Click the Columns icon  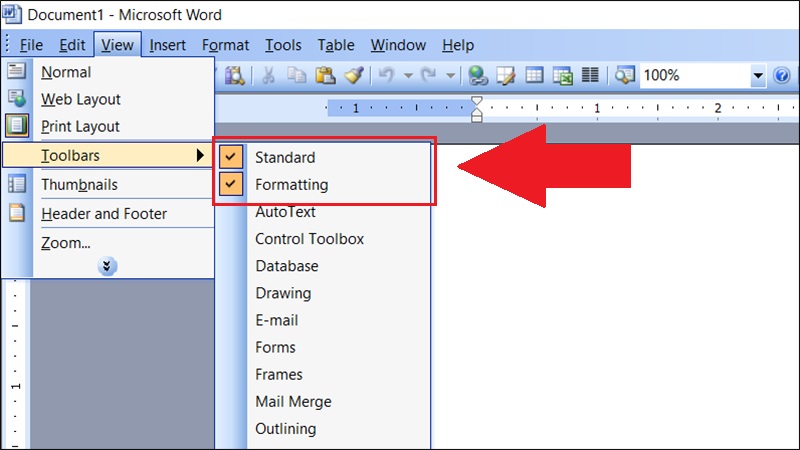pos(590,76)
